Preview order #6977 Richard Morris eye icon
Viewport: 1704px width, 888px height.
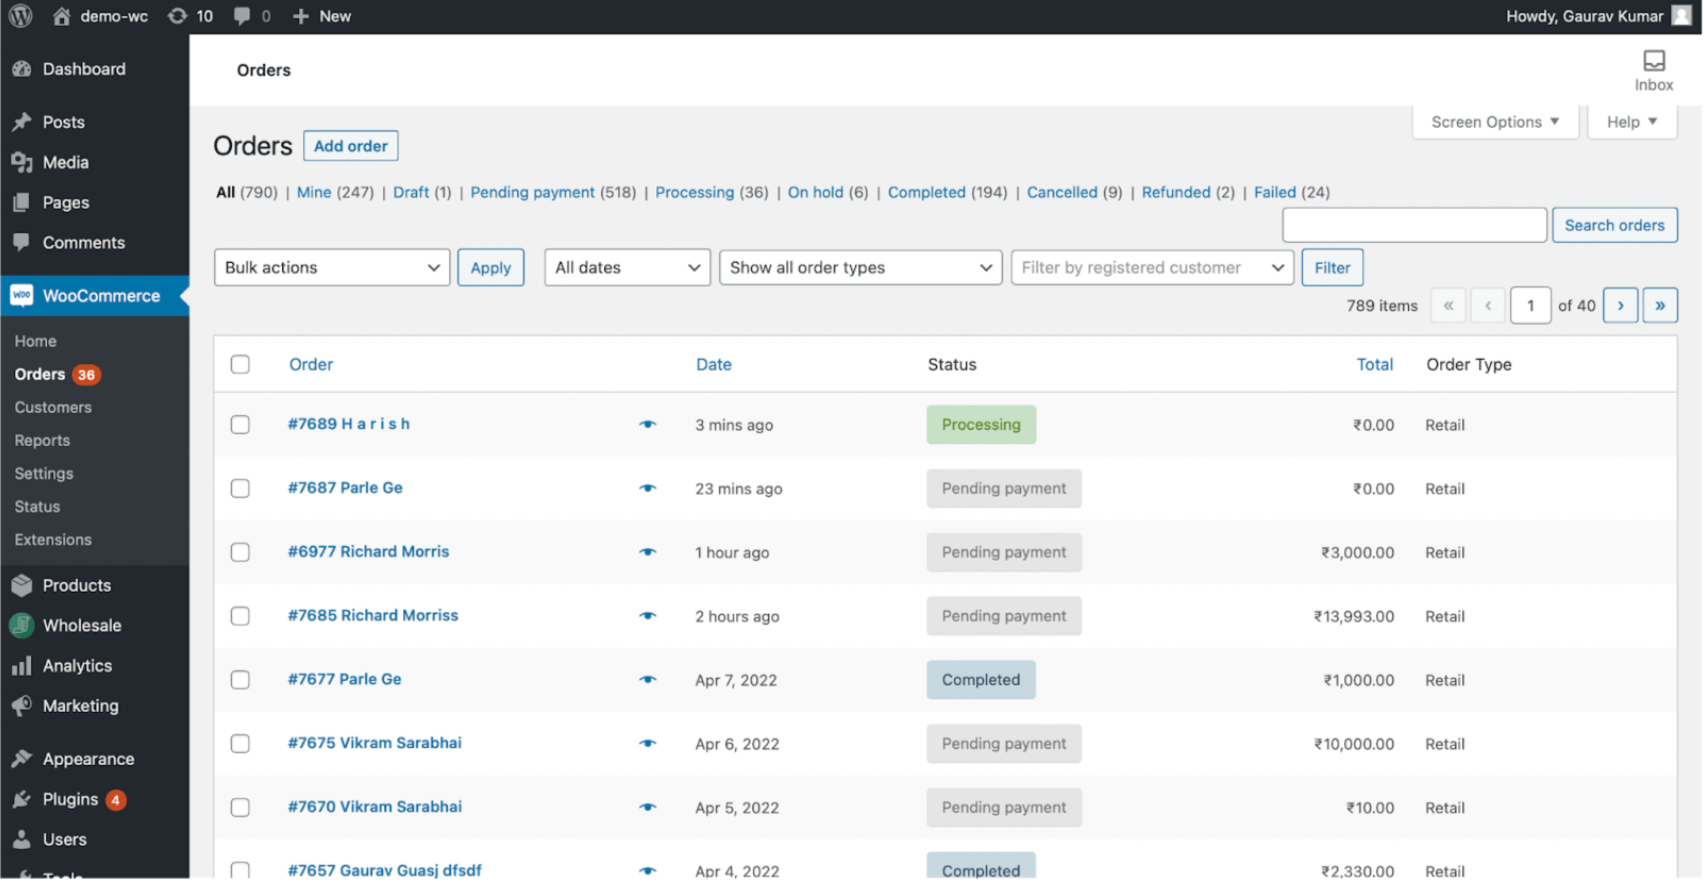[648, 552]
